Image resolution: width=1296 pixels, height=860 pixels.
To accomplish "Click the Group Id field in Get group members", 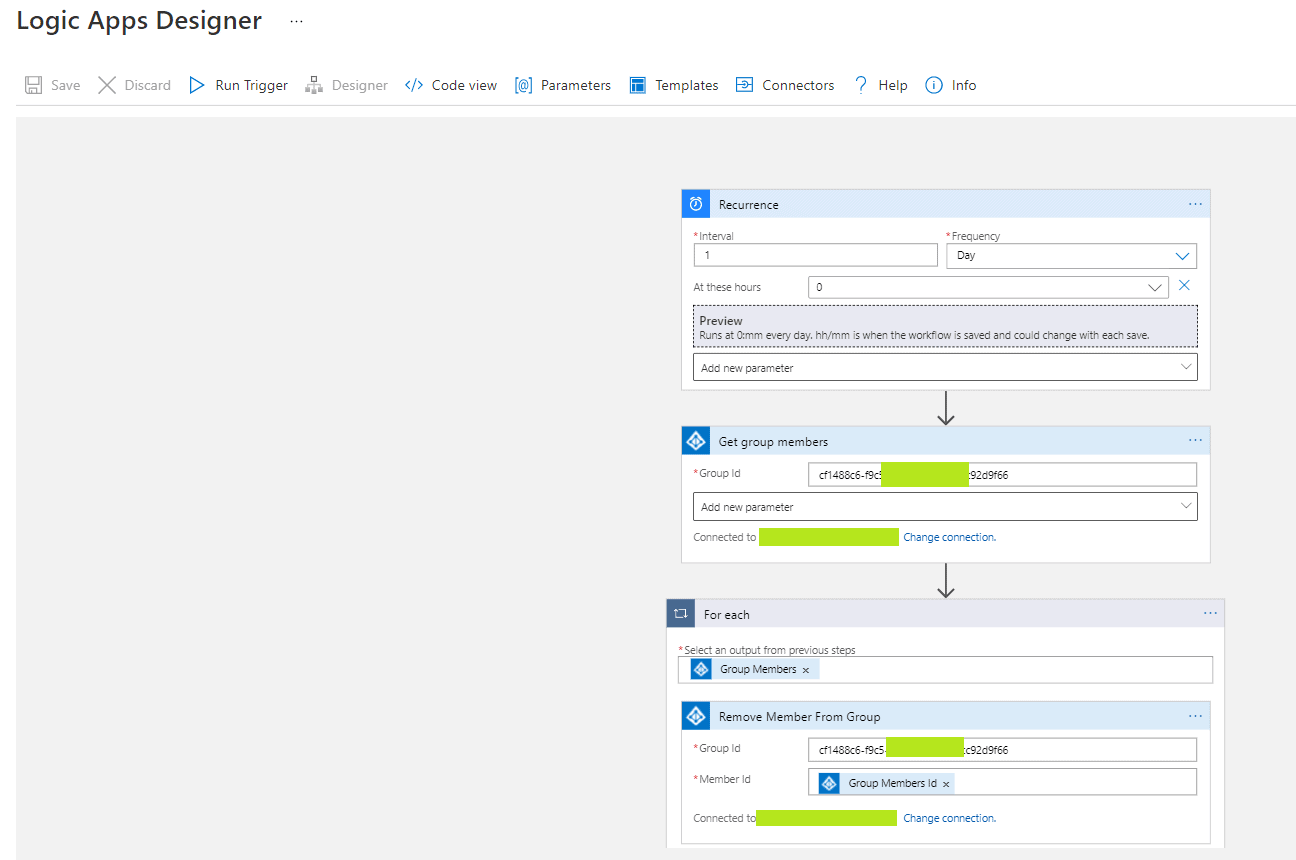I will [x=1002, y=474].
